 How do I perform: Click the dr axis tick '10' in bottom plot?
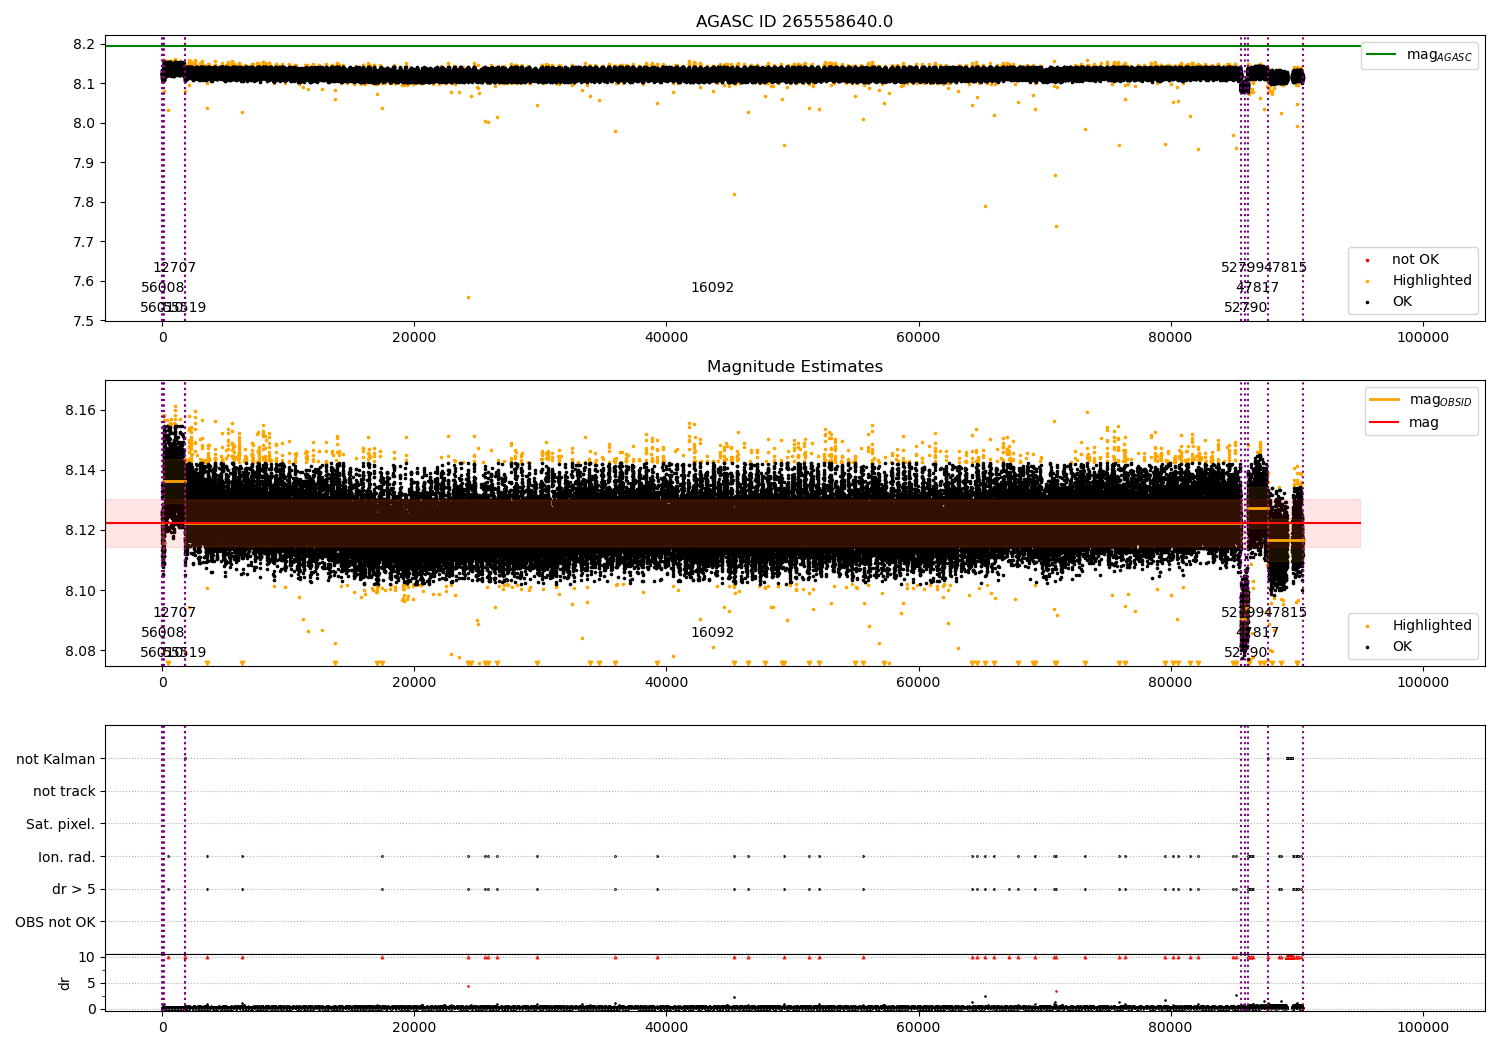point(87,958)
